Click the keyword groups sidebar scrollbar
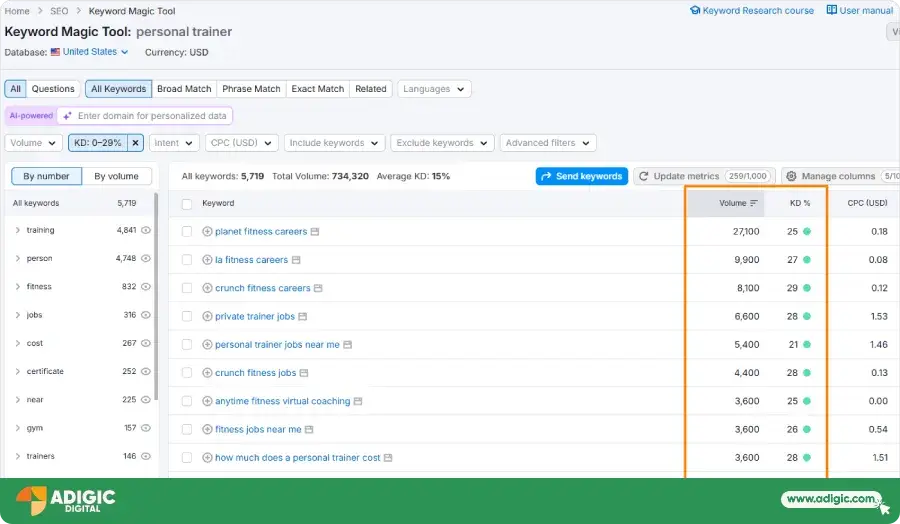The height and width of the screenshot is (524, 900). (156, 297)
